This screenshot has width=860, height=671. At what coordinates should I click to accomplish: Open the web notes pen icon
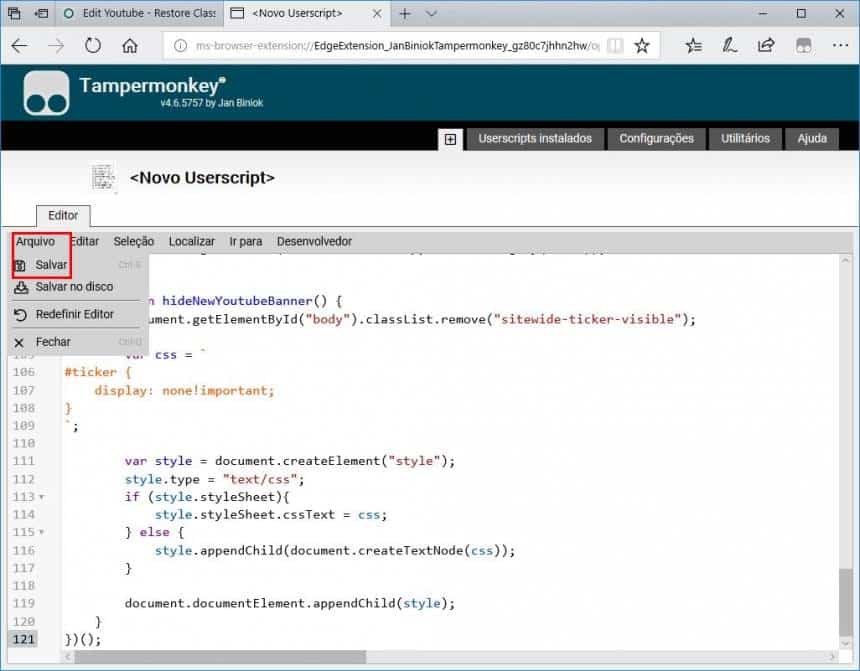pos(729,46)
